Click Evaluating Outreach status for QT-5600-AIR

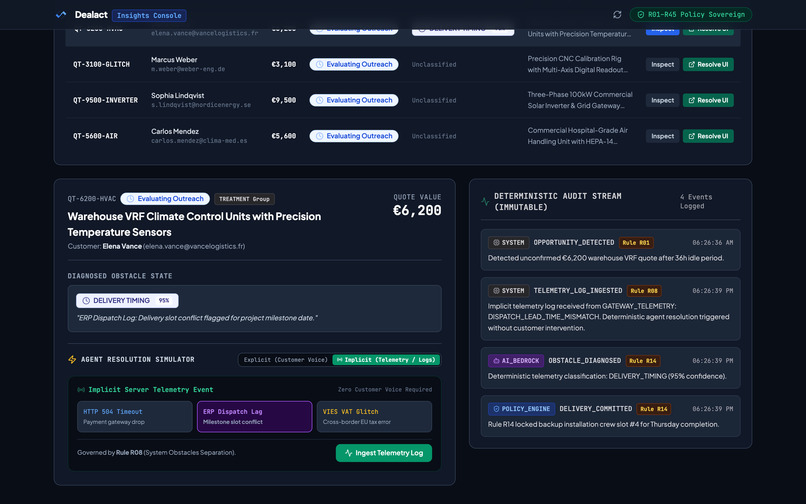tap(354, 136)
